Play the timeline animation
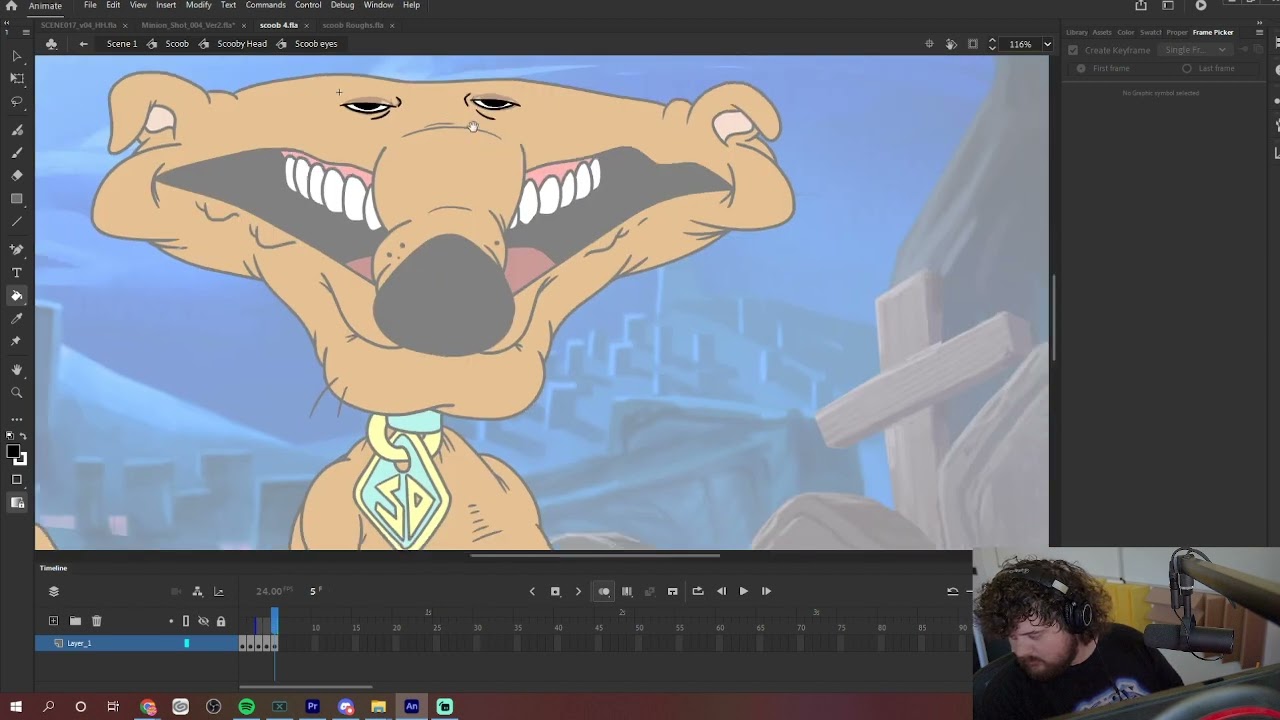 tap(743, 591)
